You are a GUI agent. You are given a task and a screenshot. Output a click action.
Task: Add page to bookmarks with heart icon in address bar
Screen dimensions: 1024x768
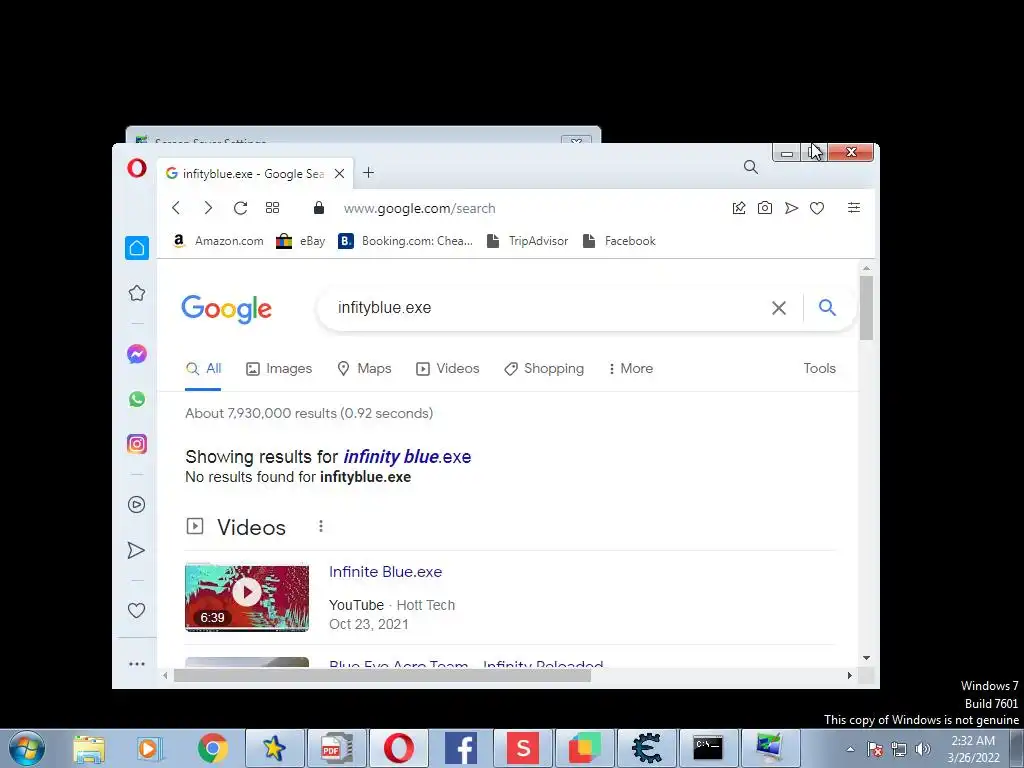[x=817, y=208]
